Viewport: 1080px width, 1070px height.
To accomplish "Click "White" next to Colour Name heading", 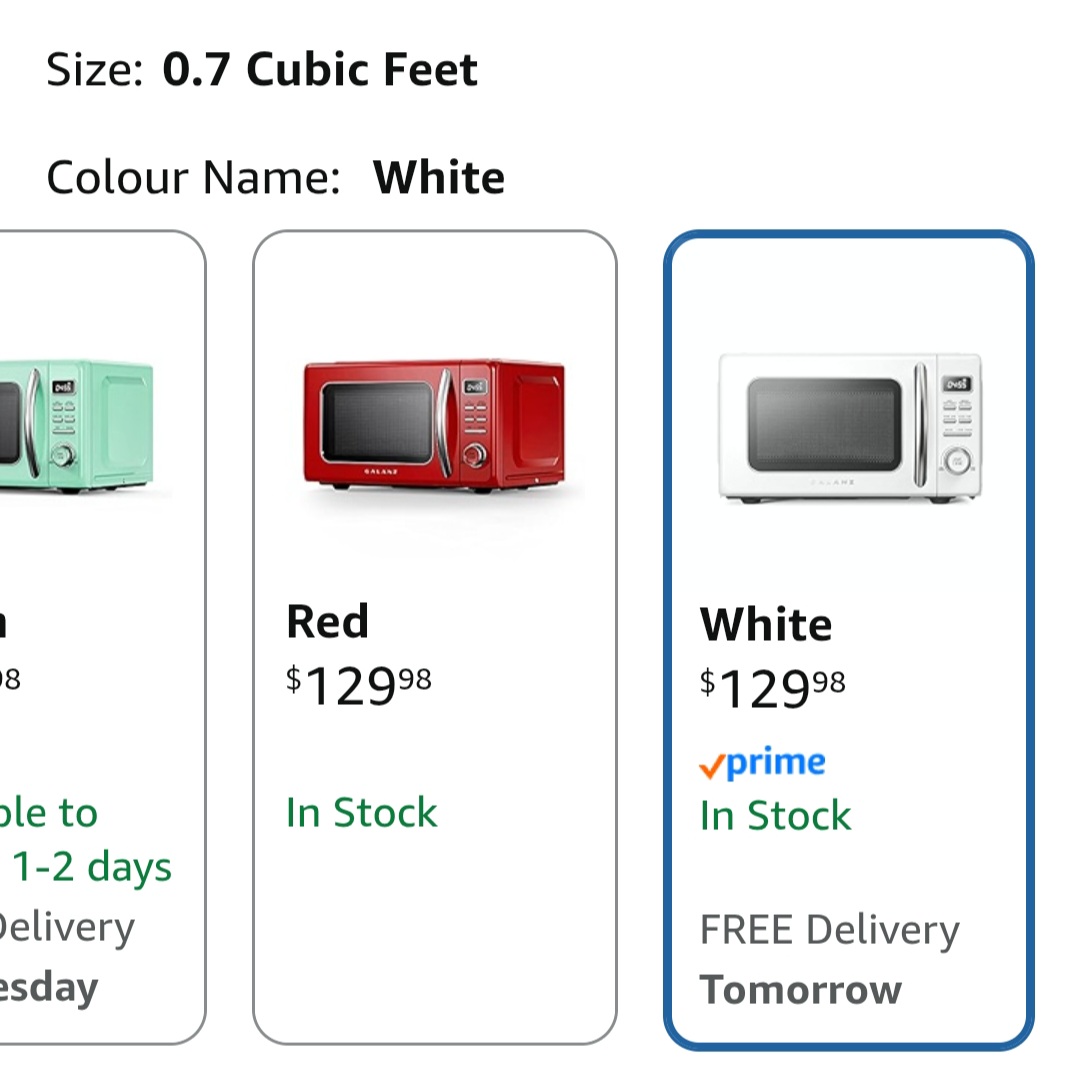I will click(x=438, y=178).
